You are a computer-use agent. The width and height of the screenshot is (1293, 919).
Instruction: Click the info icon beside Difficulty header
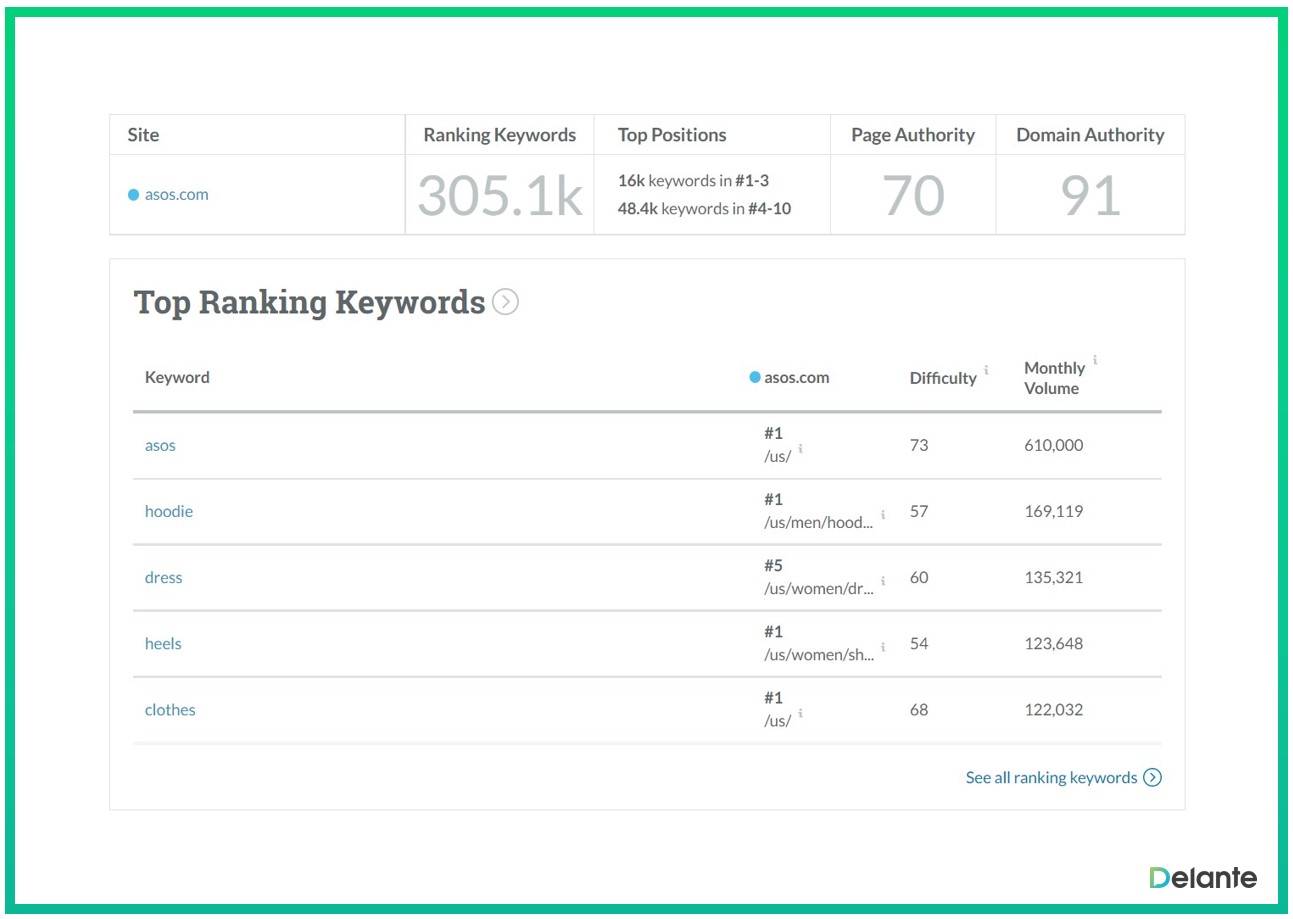[x=986, y=370]
